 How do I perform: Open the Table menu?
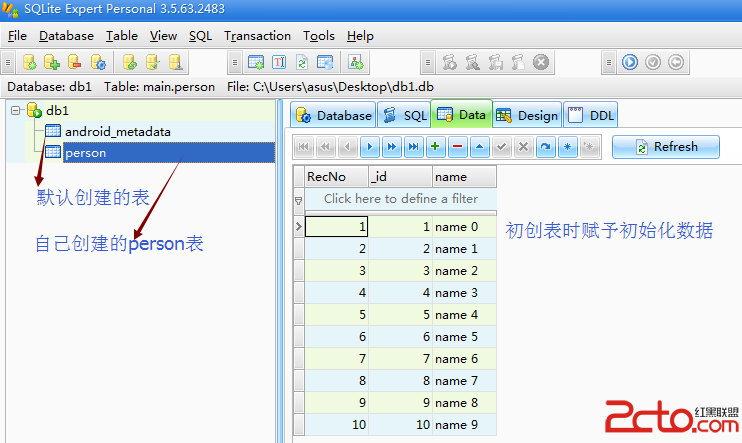point(122,36)
